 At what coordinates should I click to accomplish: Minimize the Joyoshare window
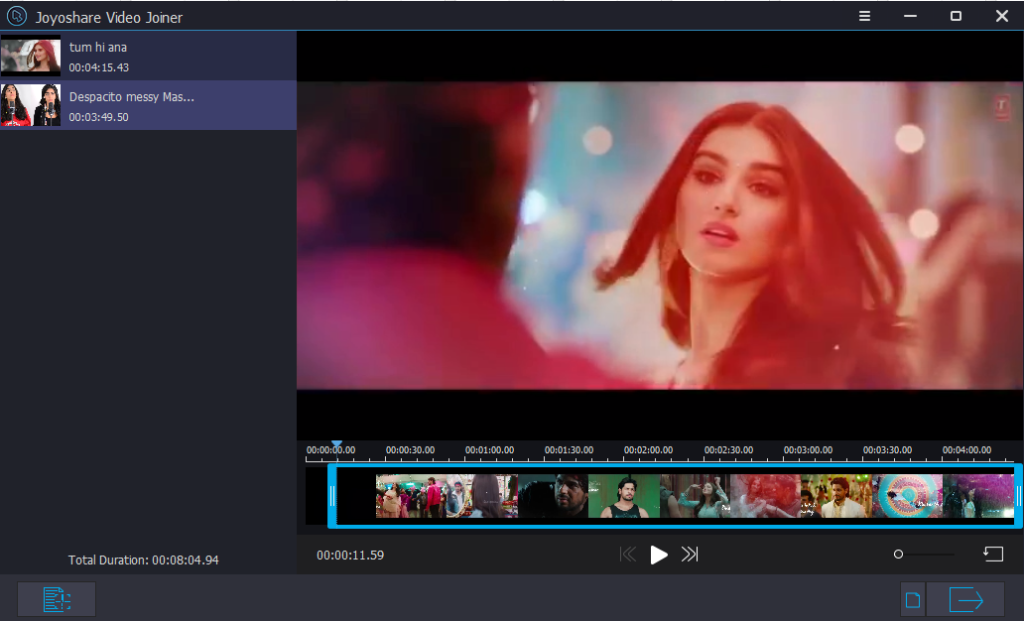click(x=910, y=16)
